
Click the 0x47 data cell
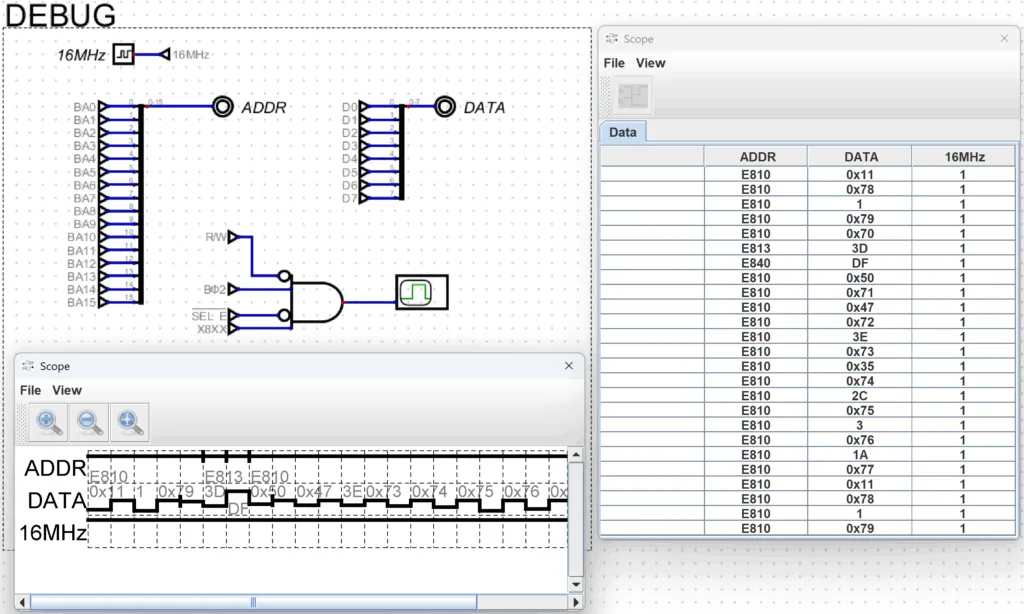[x=860, y=307]
